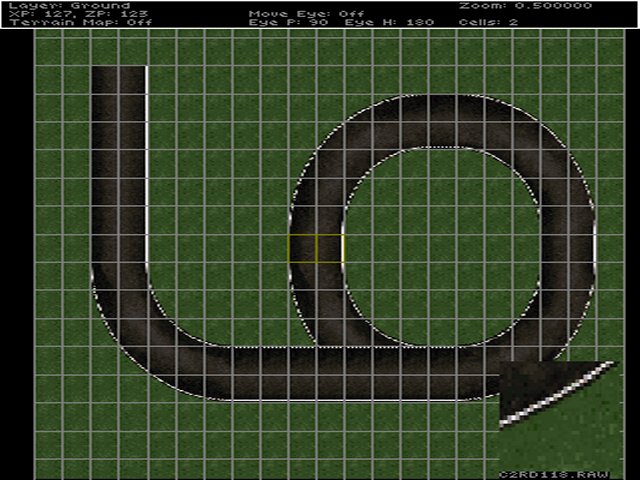640x480 pixels.
Task: Click the grass center inside the road loop
Action: coord(440,248)
